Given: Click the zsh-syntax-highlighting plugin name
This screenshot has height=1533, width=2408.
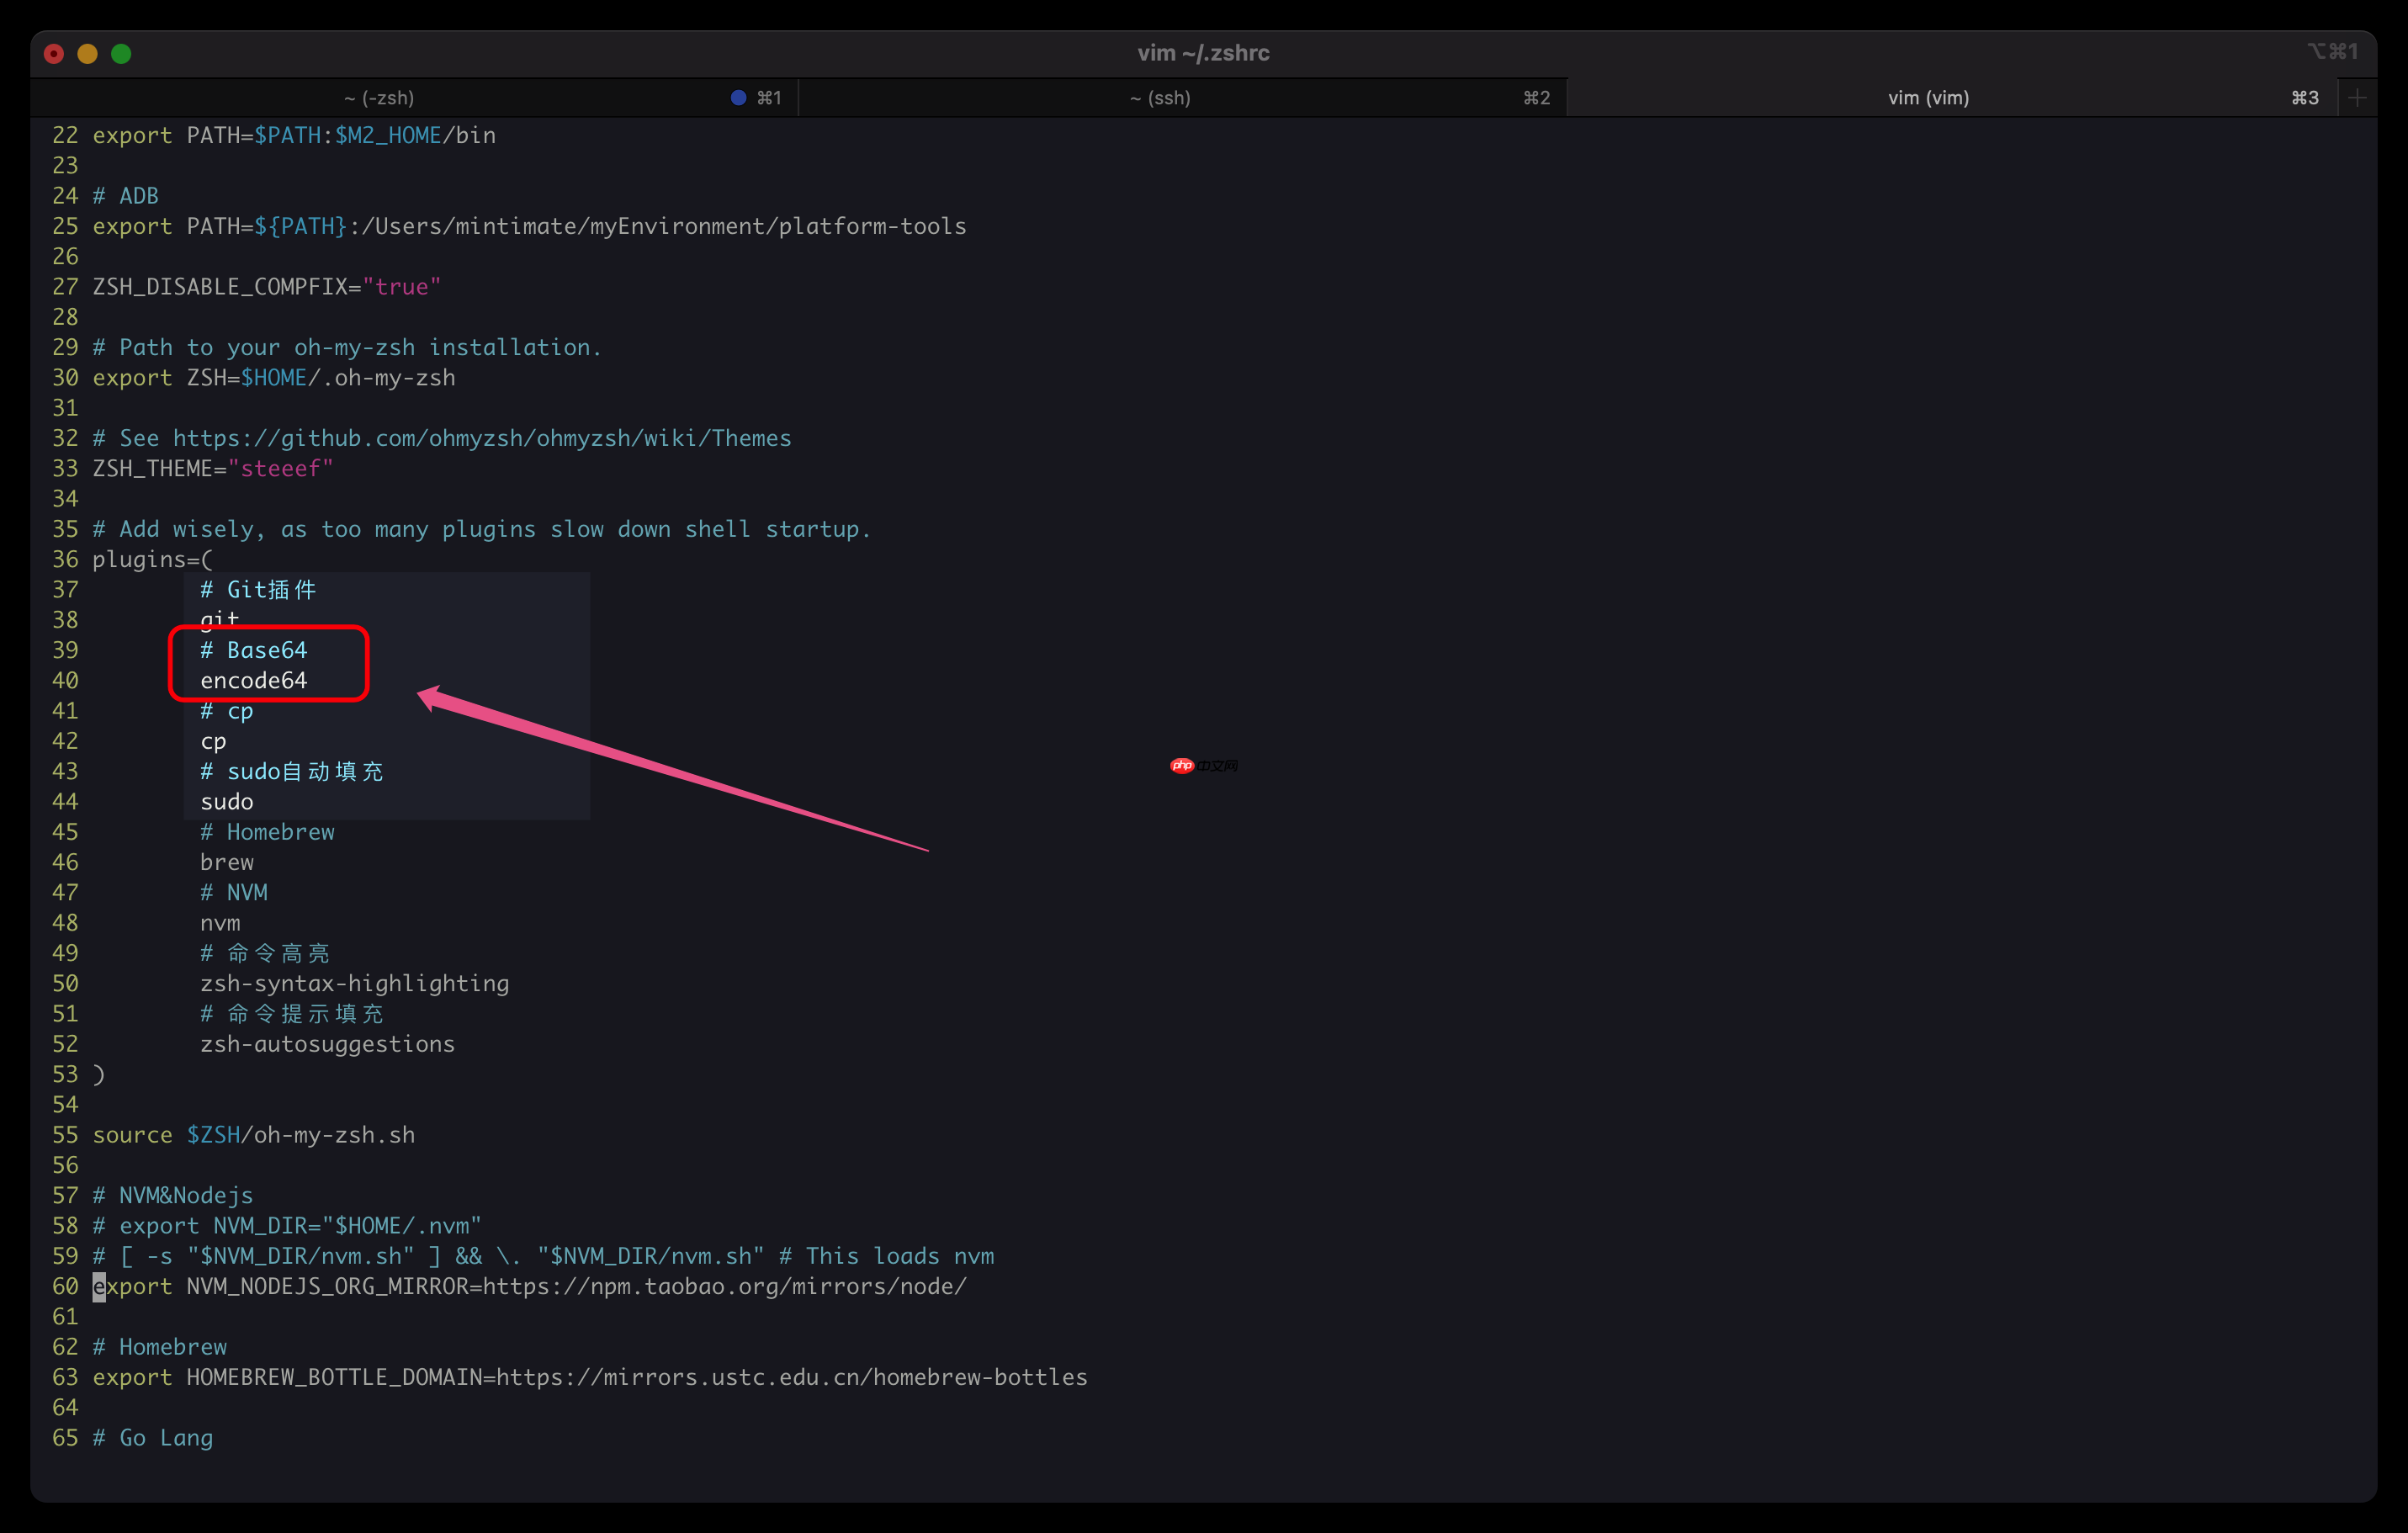Looking at the screenshot, I should (354, 983).
